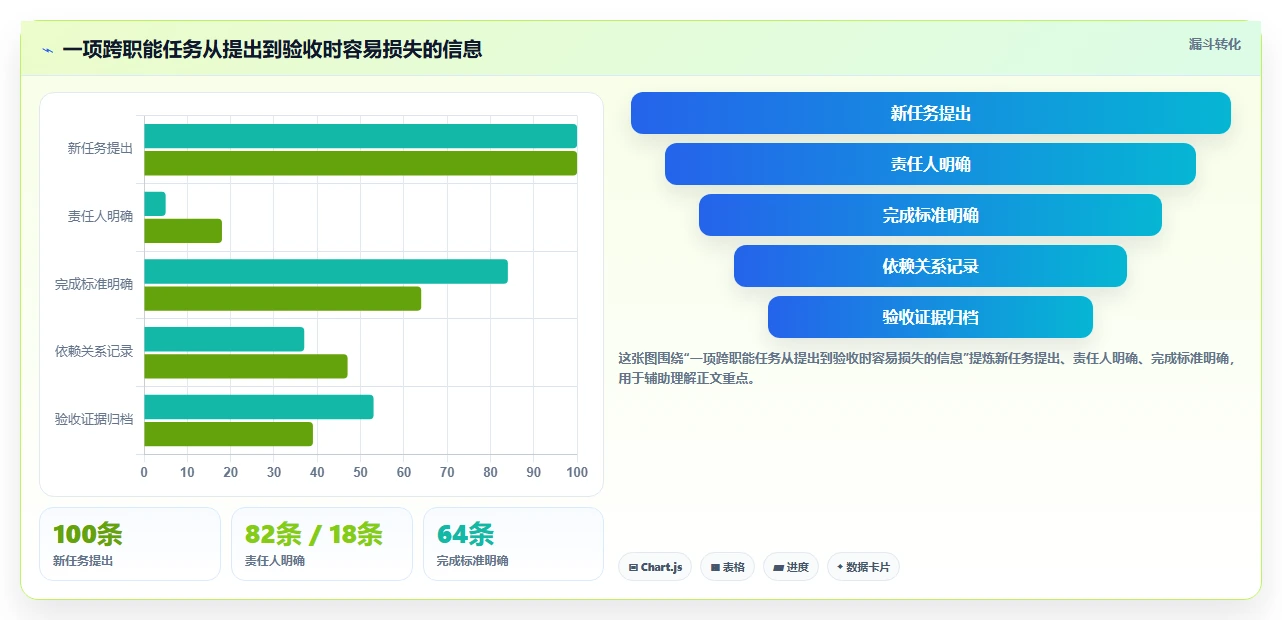Click the 进度 chip

pyautogui.click(x=791, y=567)
